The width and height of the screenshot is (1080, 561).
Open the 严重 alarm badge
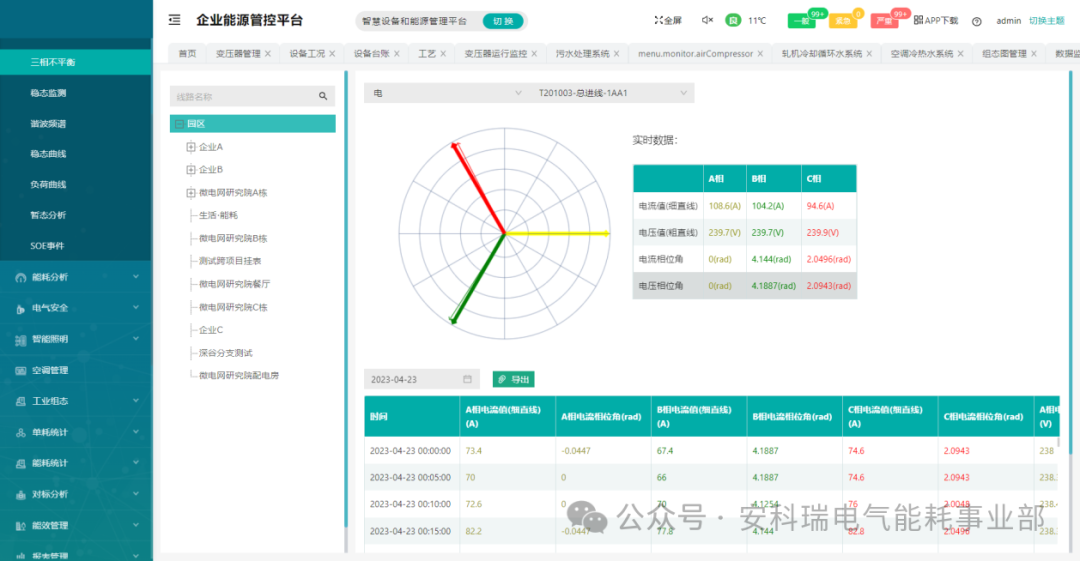coord(884,21)
